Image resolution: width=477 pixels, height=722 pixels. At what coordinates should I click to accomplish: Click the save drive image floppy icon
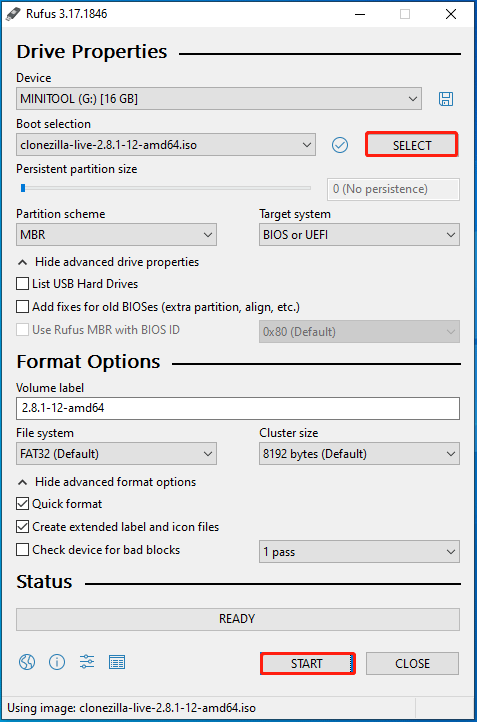tap(445, 99)
